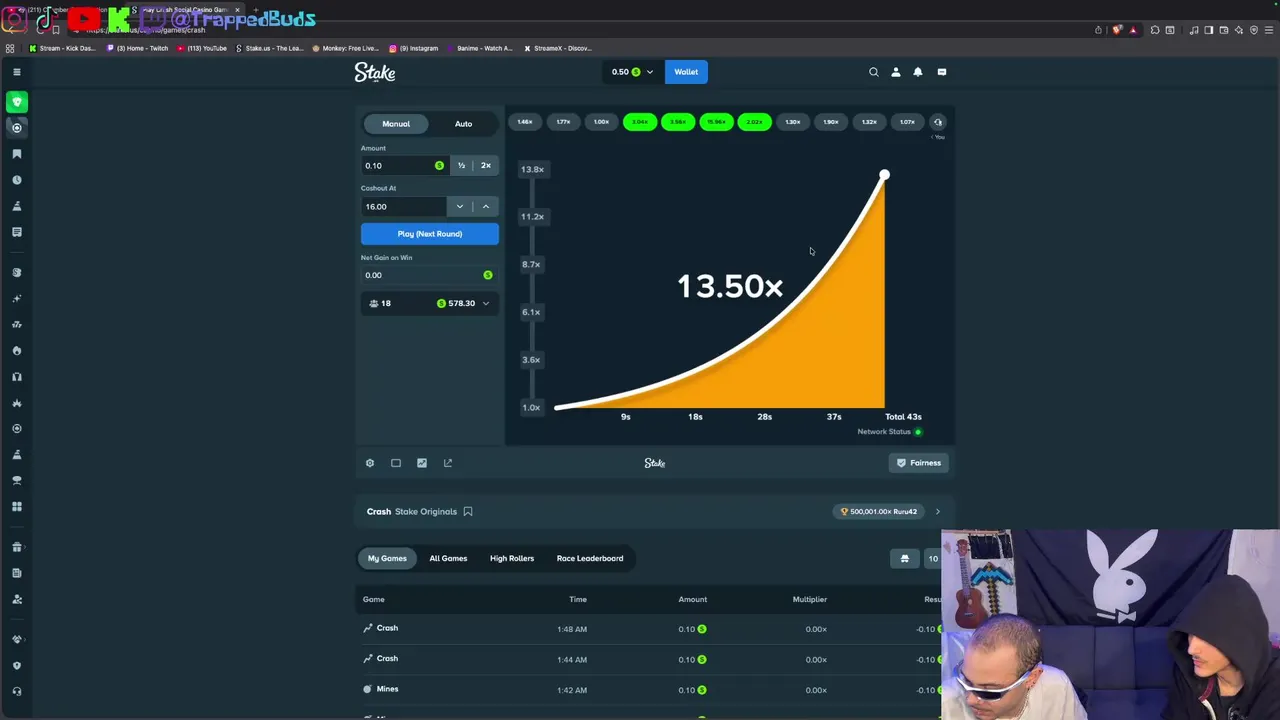Open the Brave Wallet icon in toolbar
Image resolution: width=1280 pixels, height=720 pixels.
(1224, 30)
